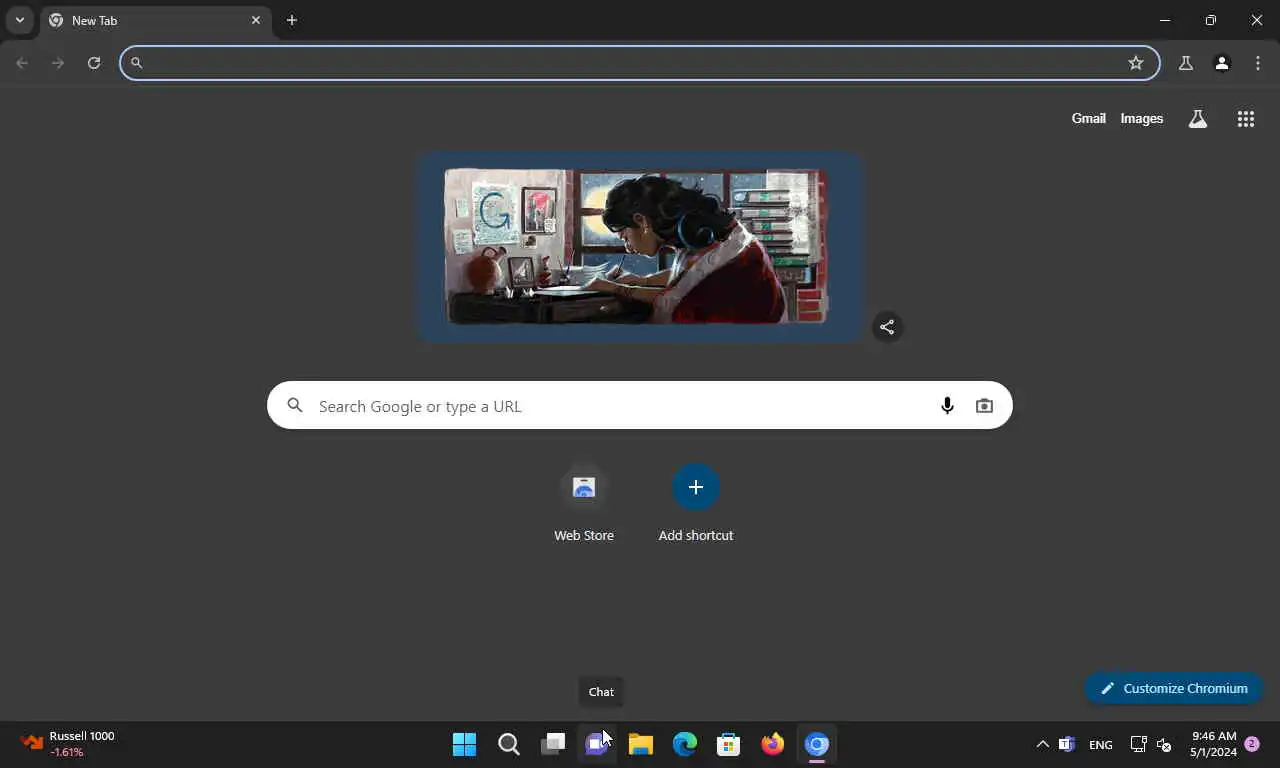Open the Web Store shortcut
Image resolution: width=1280 pixels, height=768 pixels.
584,503
